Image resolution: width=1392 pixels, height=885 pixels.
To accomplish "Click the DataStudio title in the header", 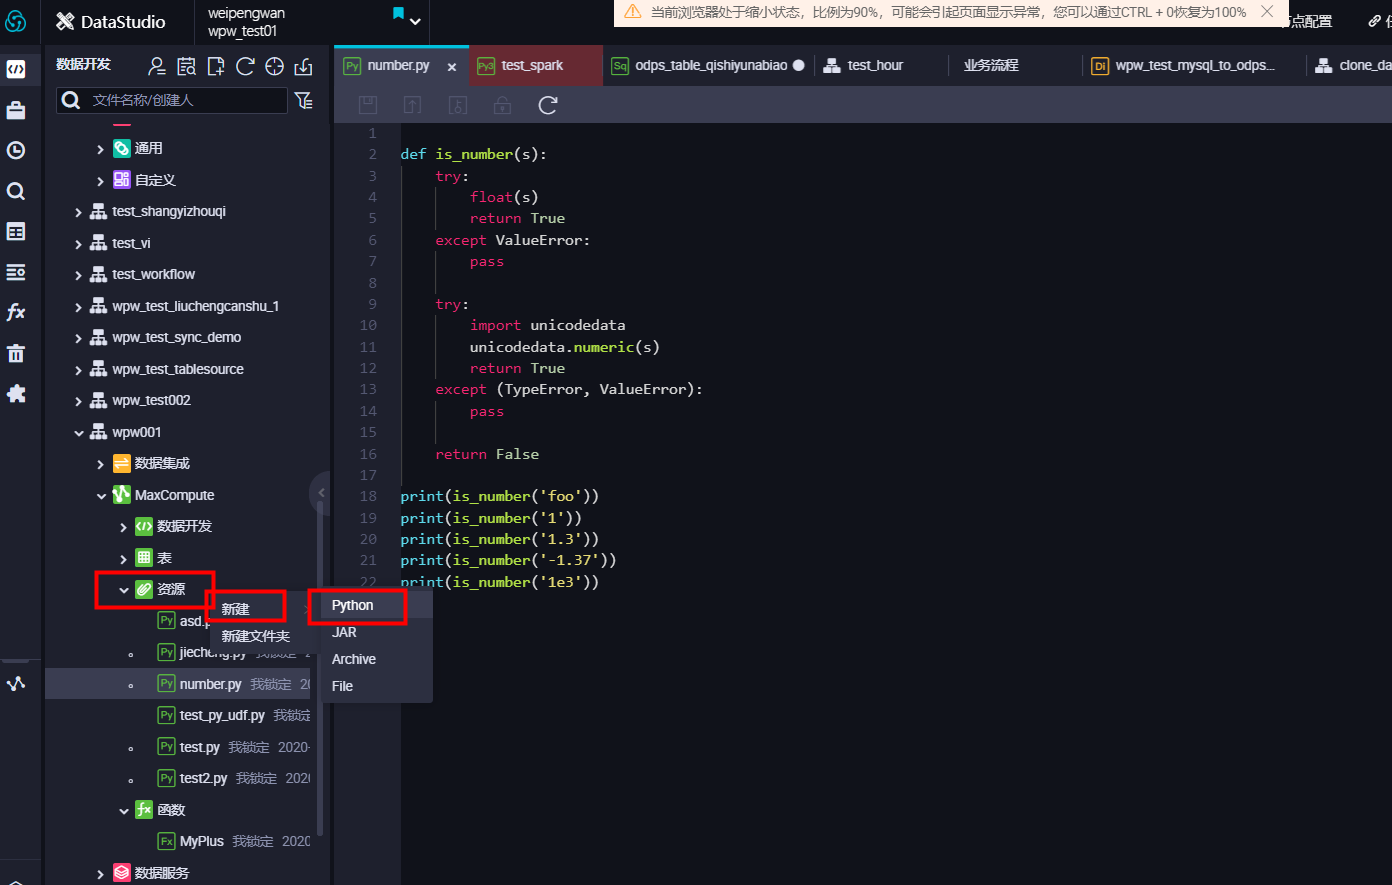I will 123,21.
